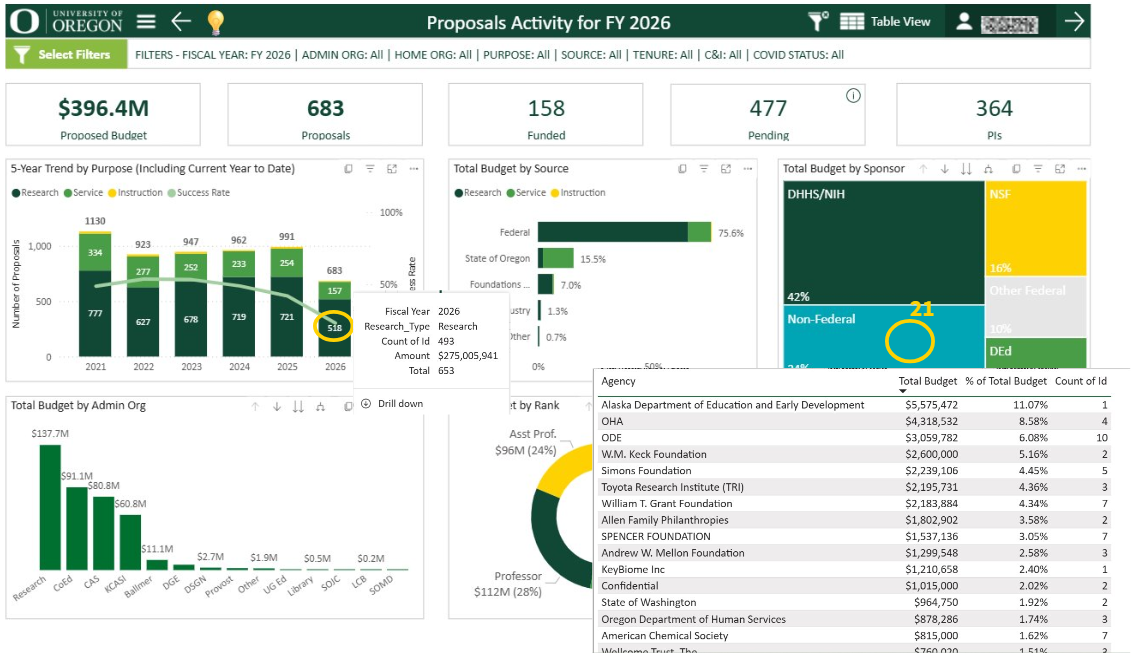Select the DHHS/NIH treemap tile
Image resolution: width=1135 pixels, height=657 pixels.
pyautogui.click(x=883, y=242)
